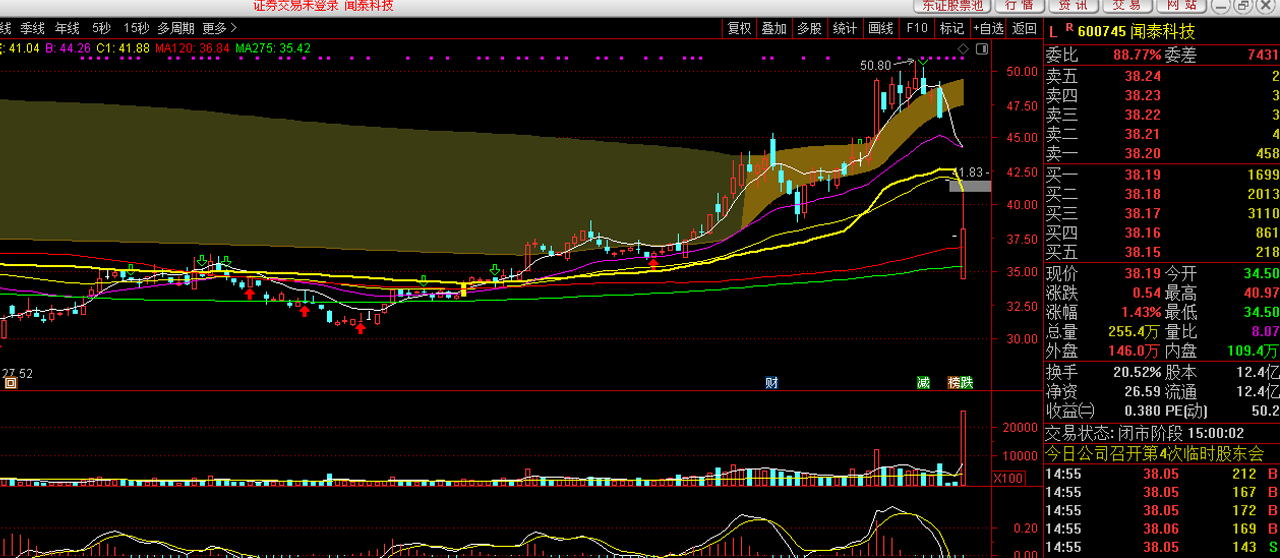This screenshot has height=558, width=1280.
Task: Click the red R badge near 600745
Action: 1068,28
